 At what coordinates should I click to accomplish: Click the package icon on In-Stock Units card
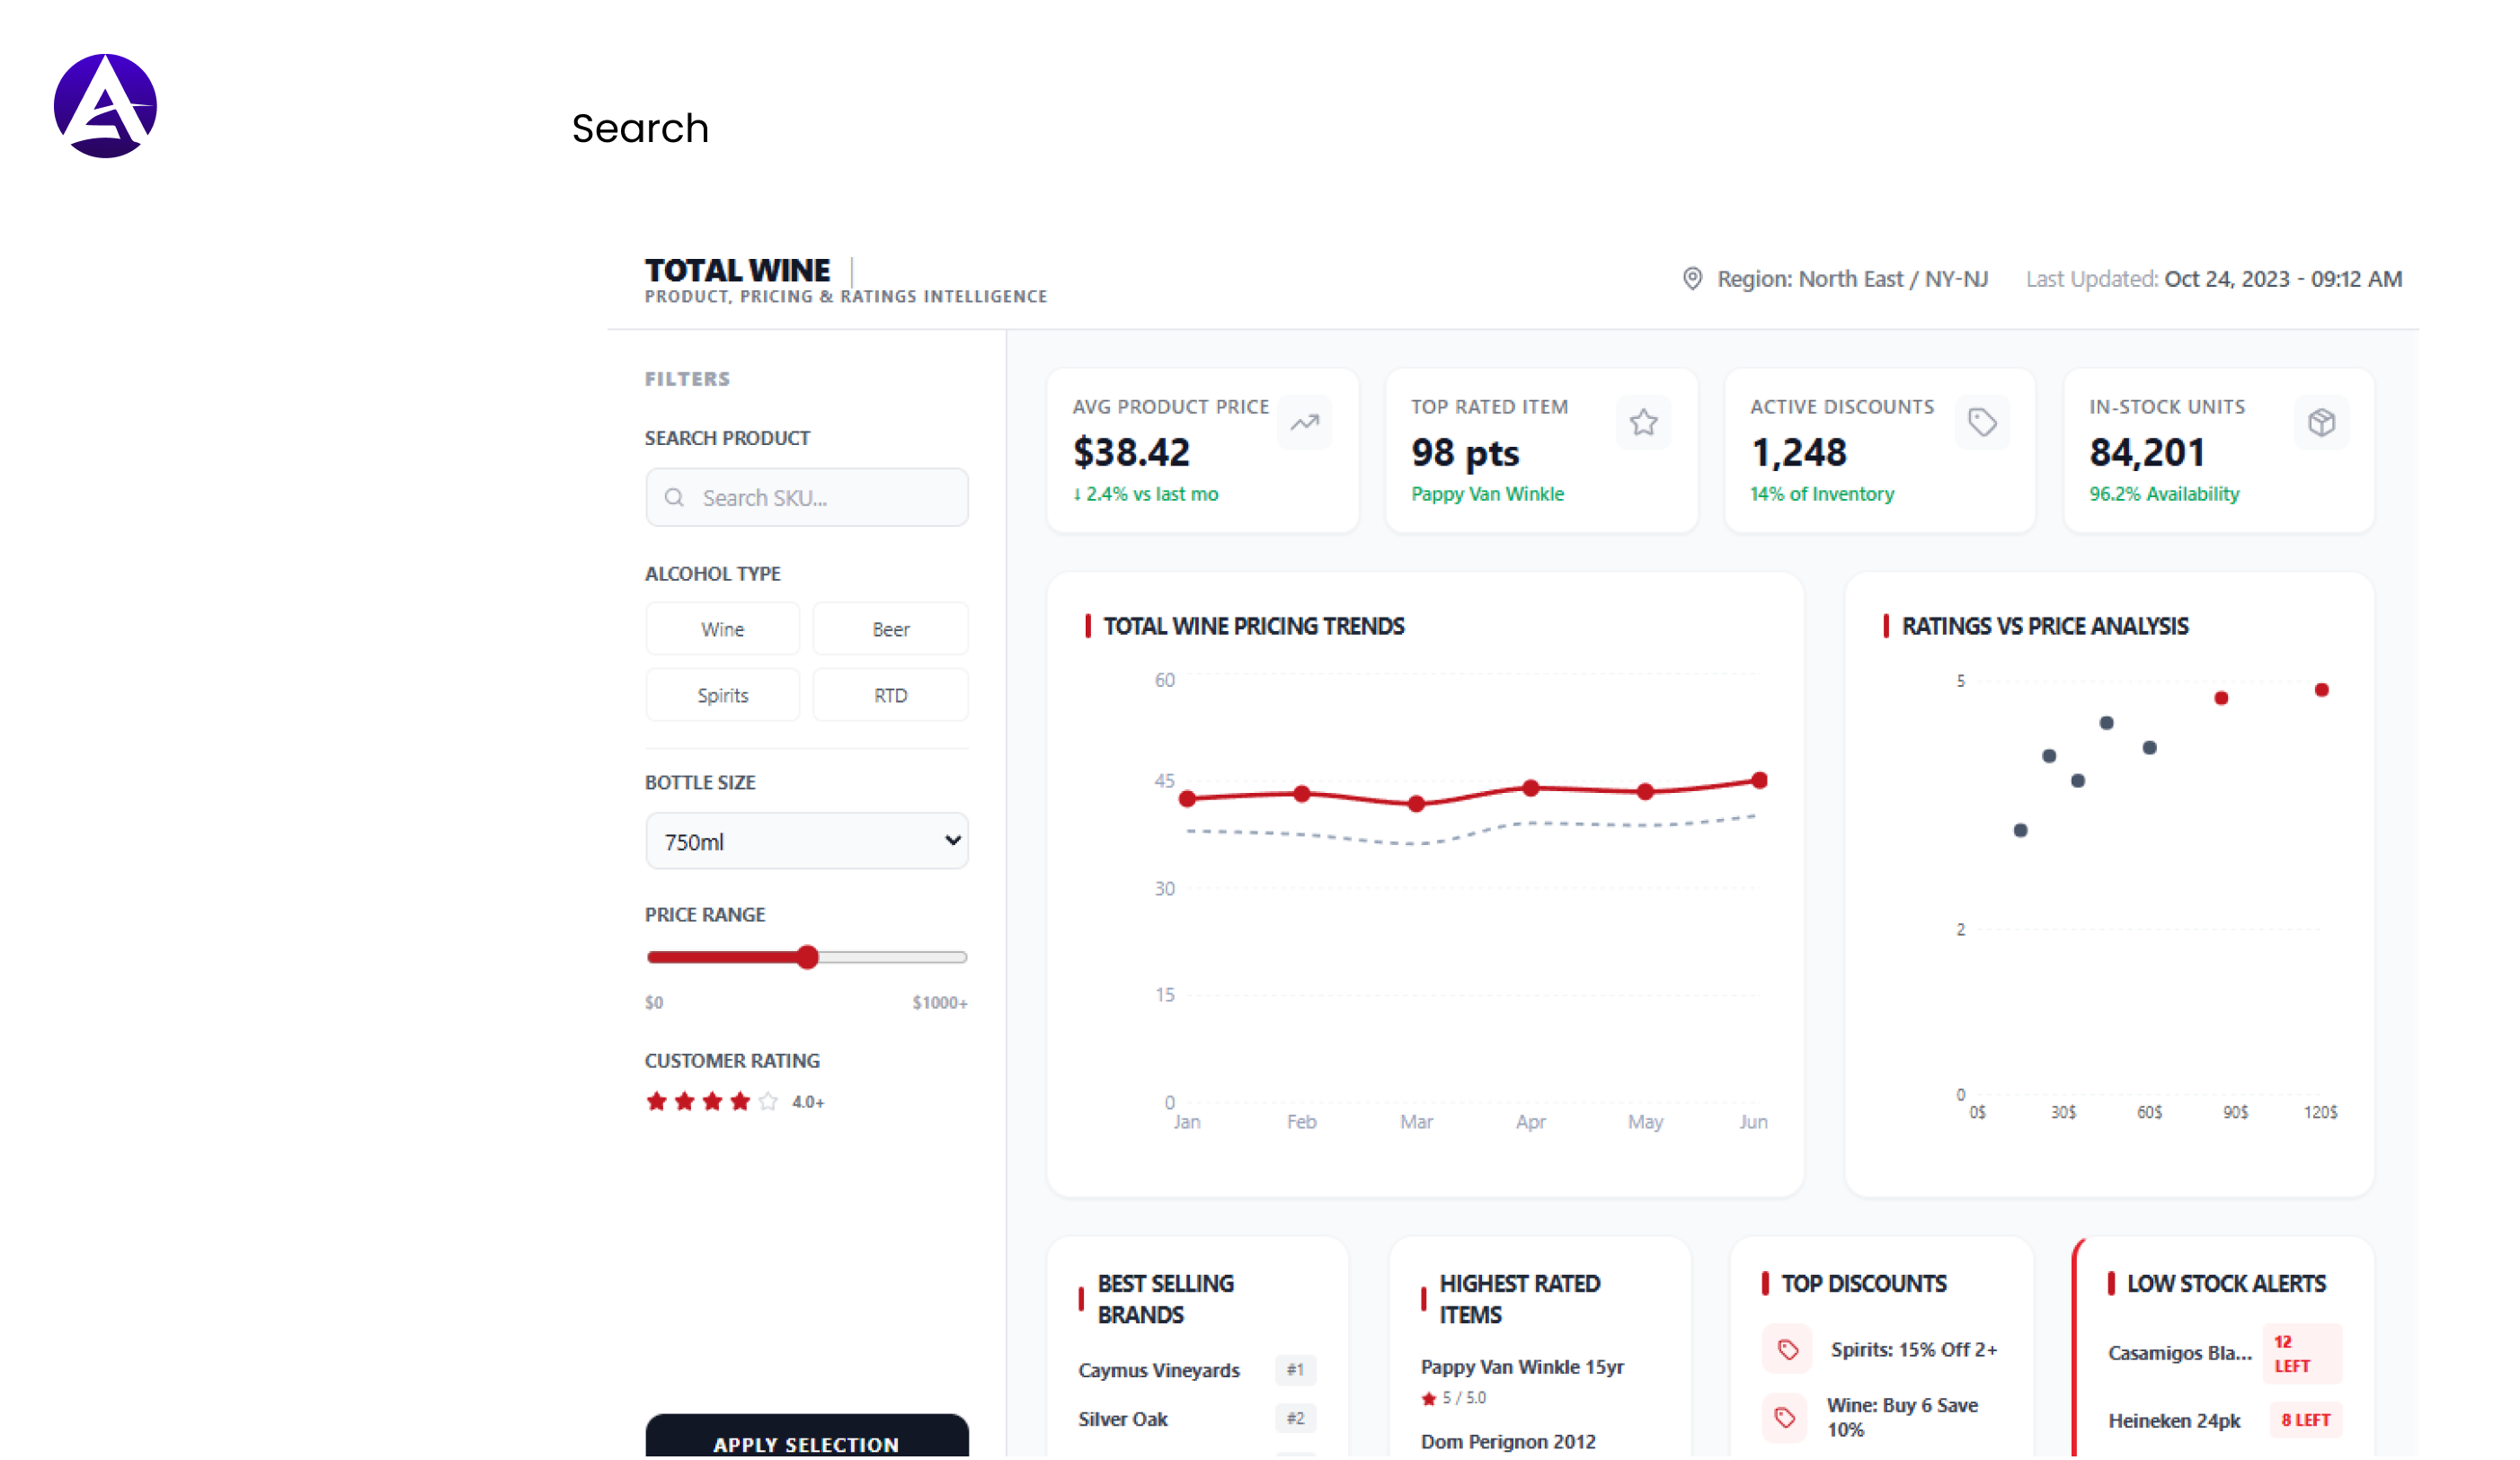pyautogui.click(x=2321, y=423)
